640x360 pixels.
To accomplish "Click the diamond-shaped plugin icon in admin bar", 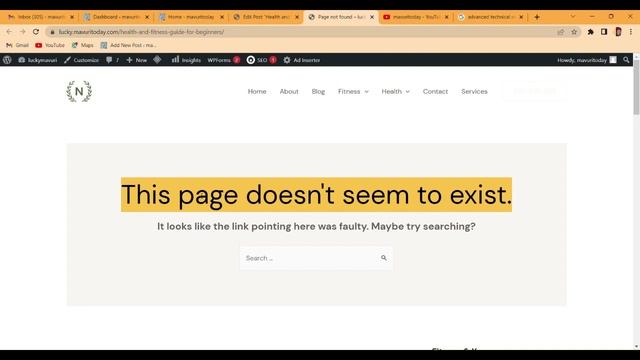I will [157, 60].
